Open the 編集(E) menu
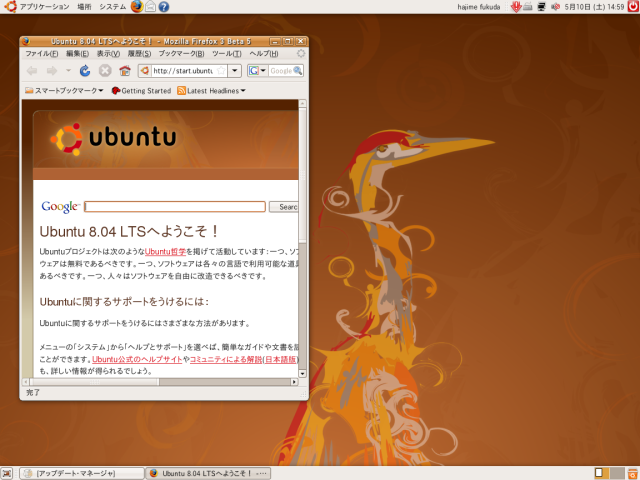 point(77,53)
